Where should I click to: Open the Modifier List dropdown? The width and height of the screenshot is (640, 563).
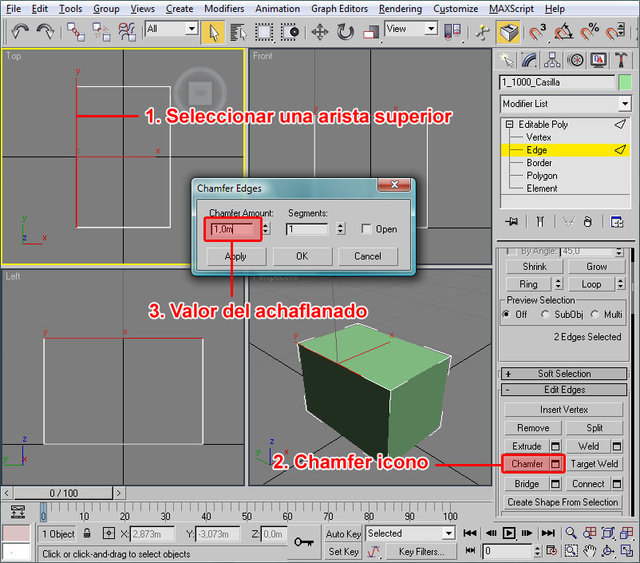625,104
